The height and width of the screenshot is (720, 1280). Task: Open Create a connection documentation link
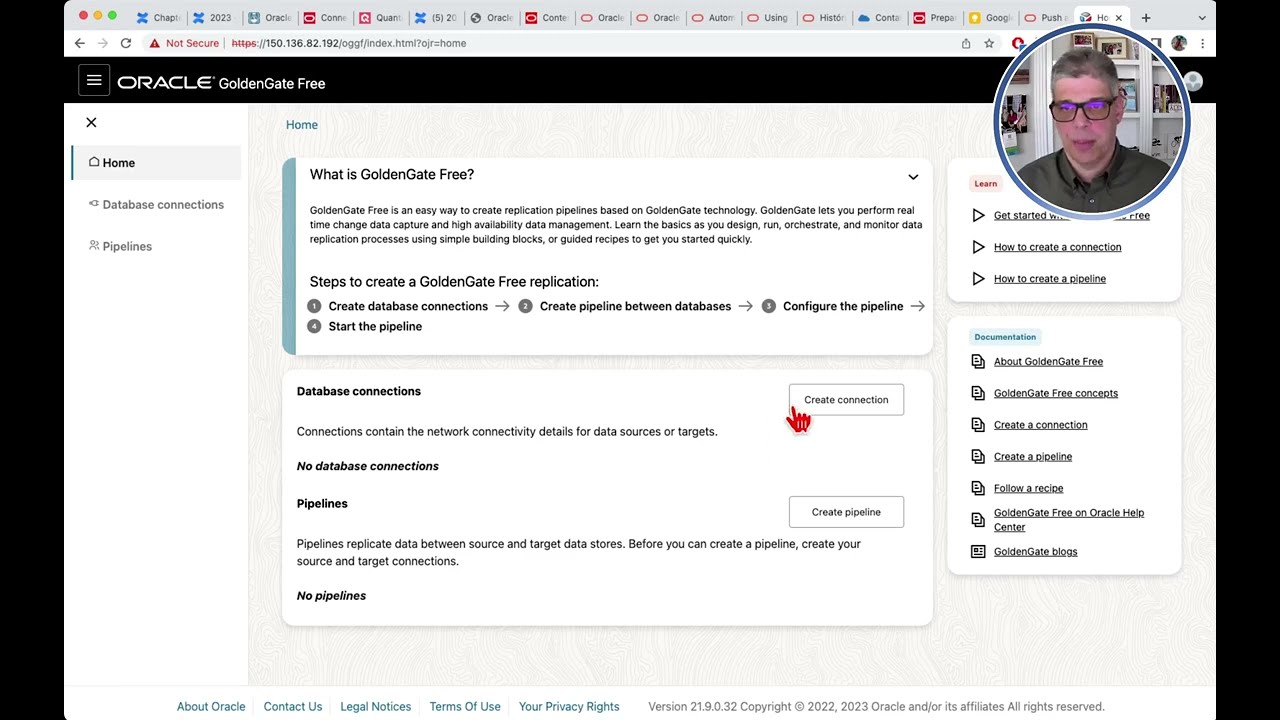click(1040, 425)
